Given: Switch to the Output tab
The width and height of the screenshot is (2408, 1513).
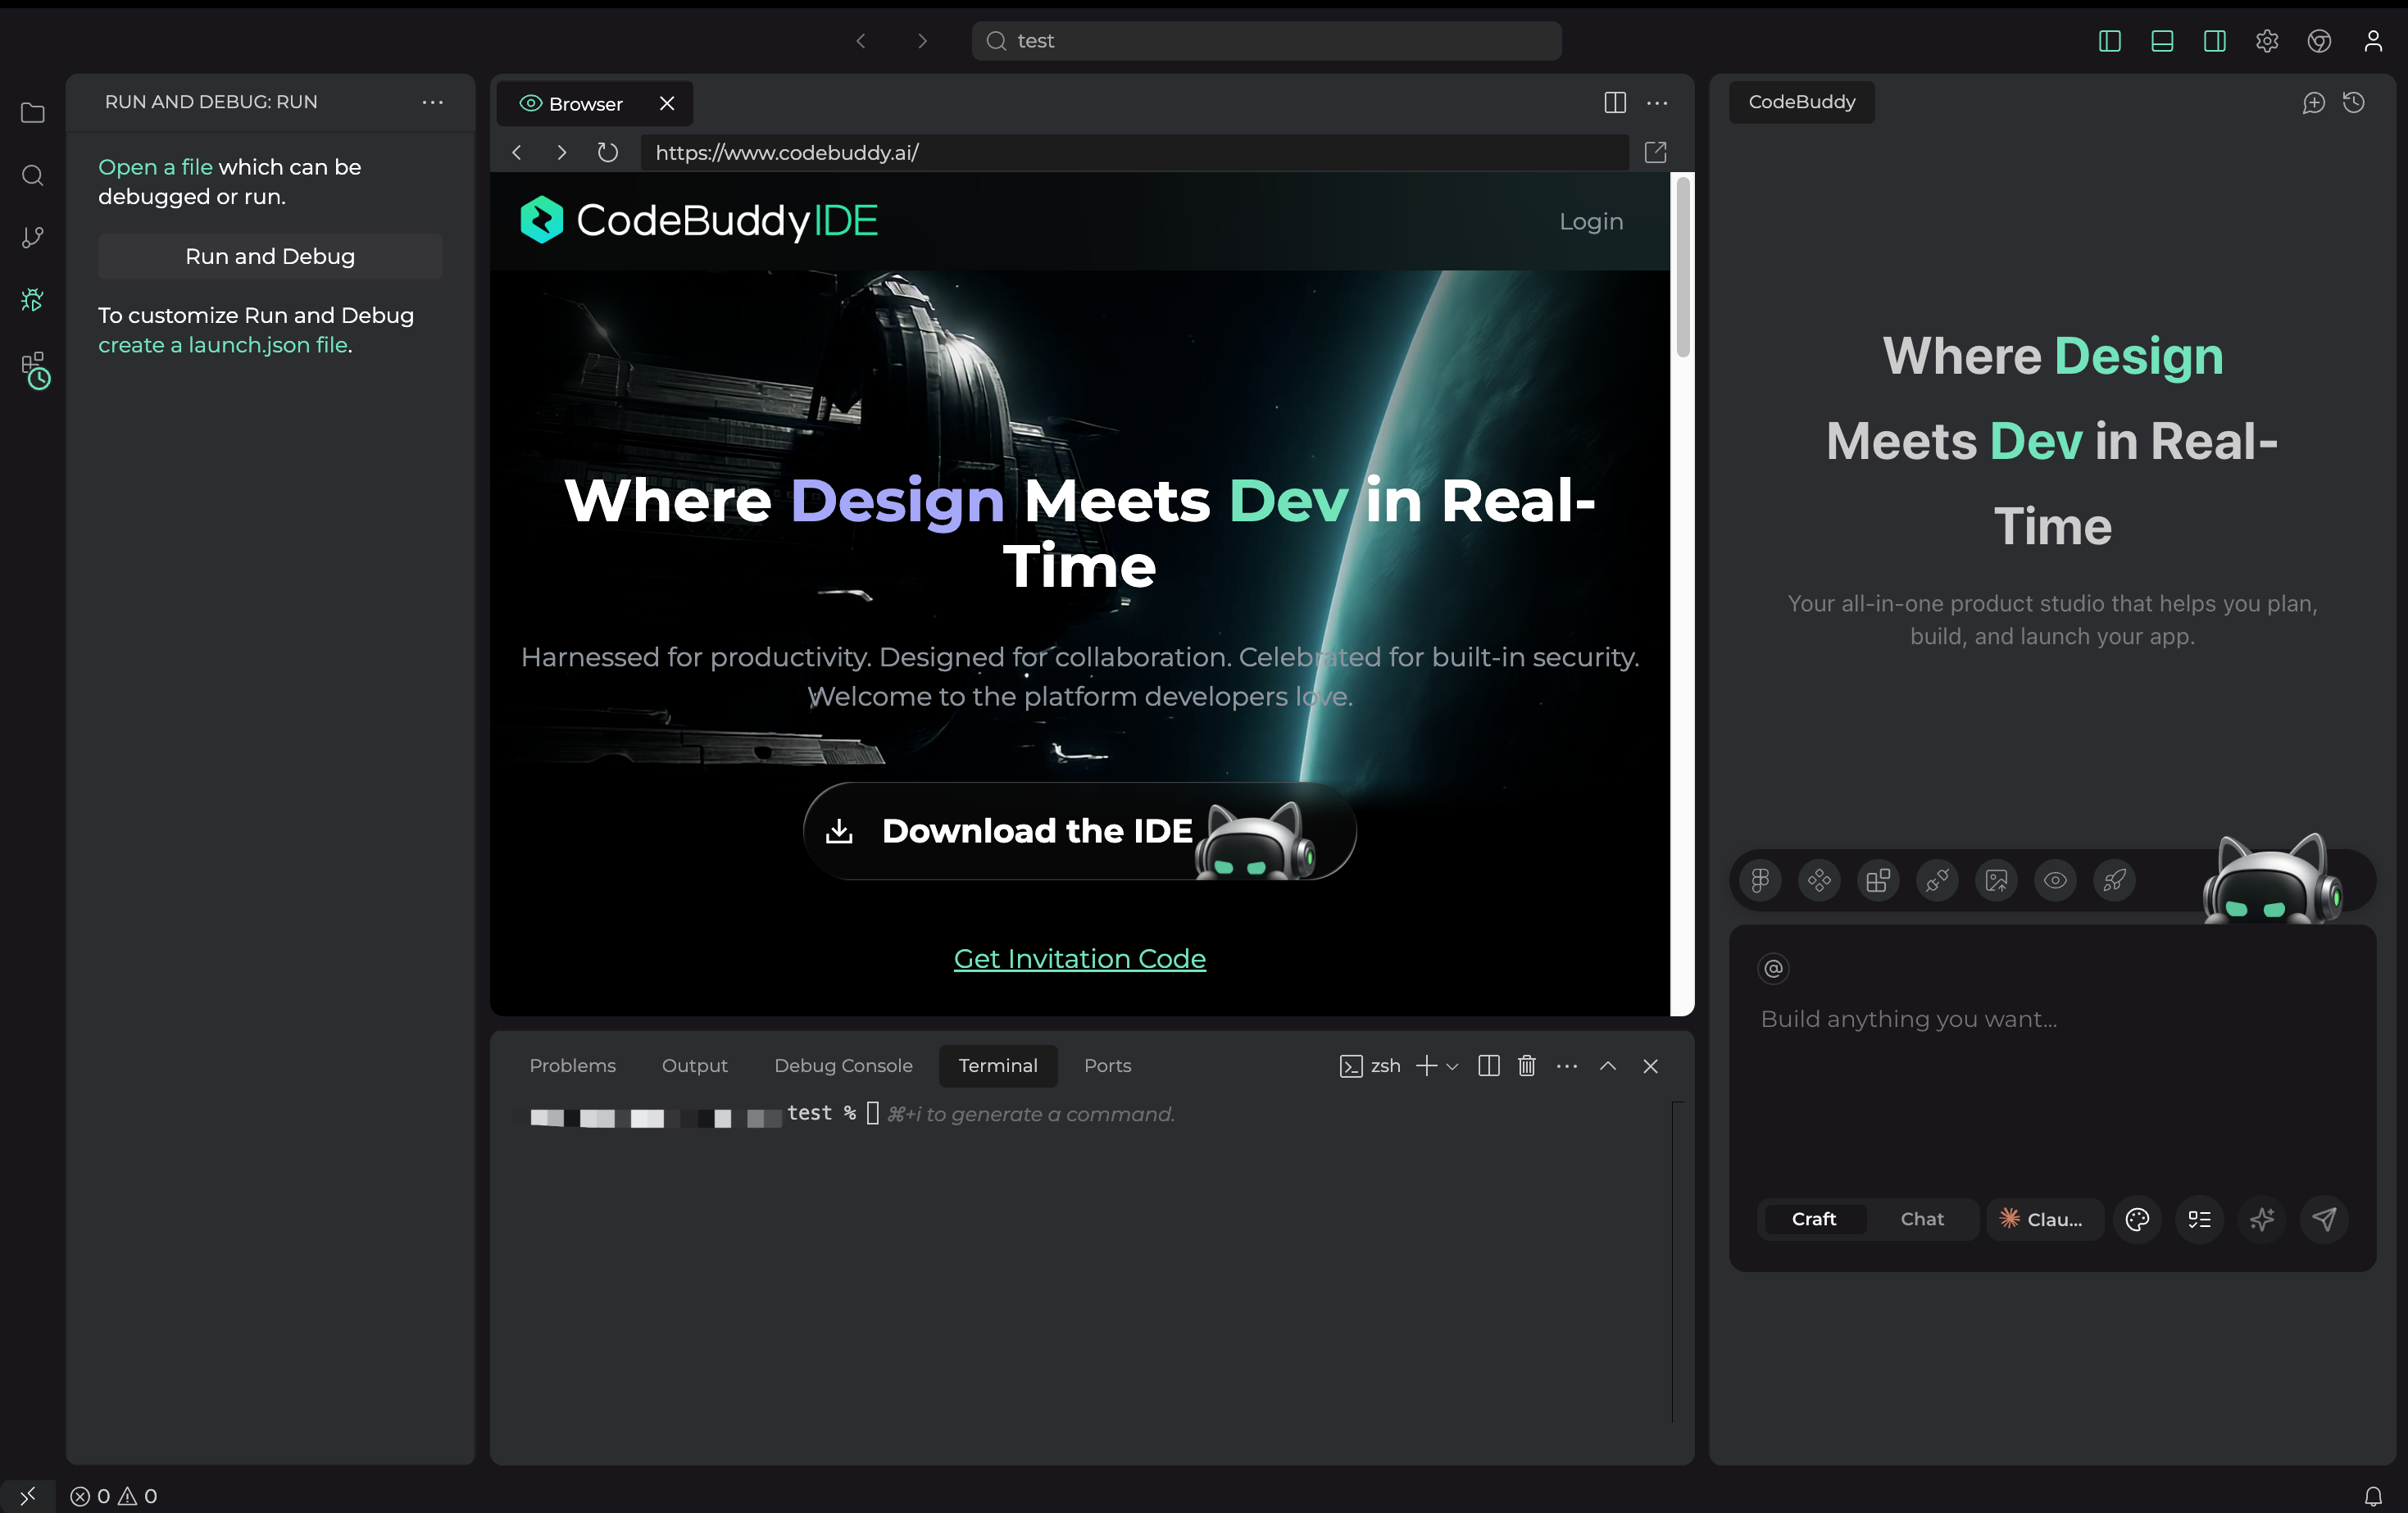Looking at the screenshot, I should (694, 1066).
